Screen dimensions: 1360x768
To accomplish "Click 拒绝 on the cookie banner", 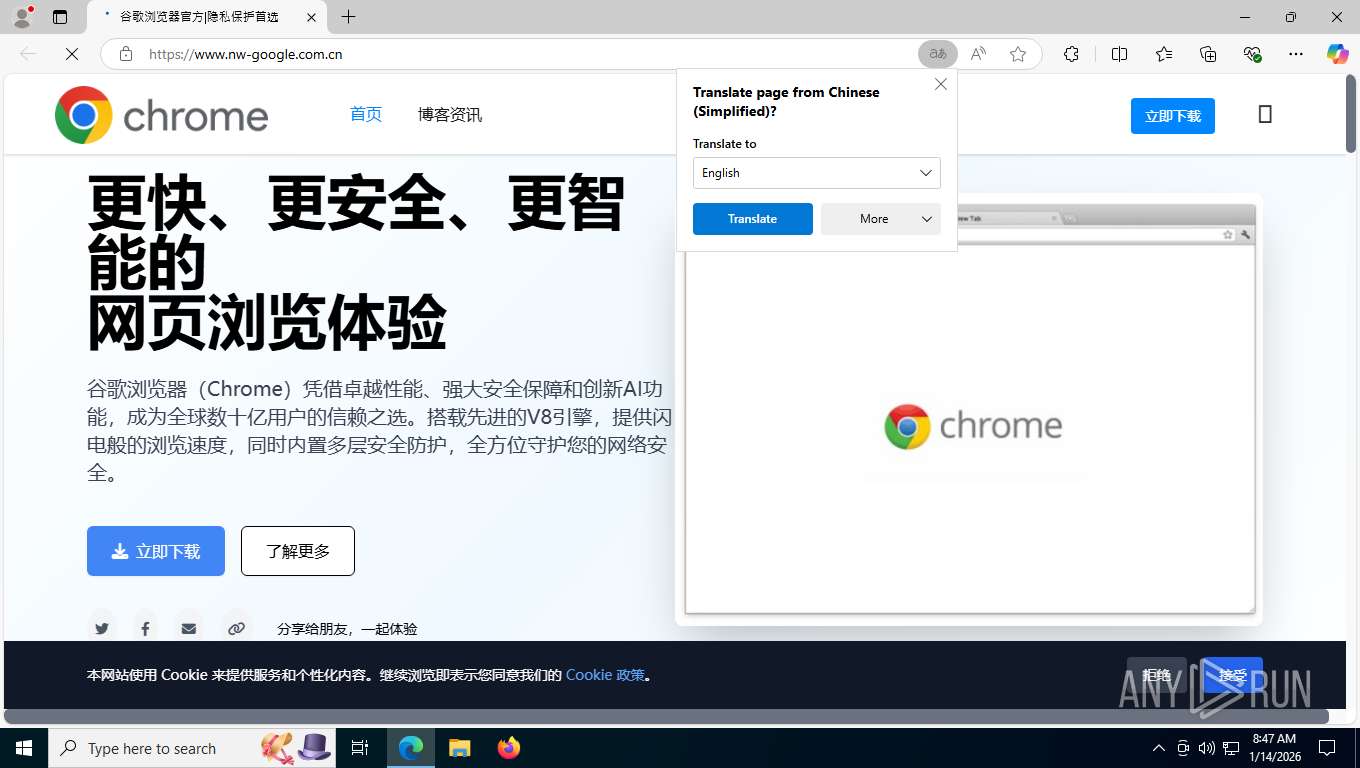I will pos(1156,675).
